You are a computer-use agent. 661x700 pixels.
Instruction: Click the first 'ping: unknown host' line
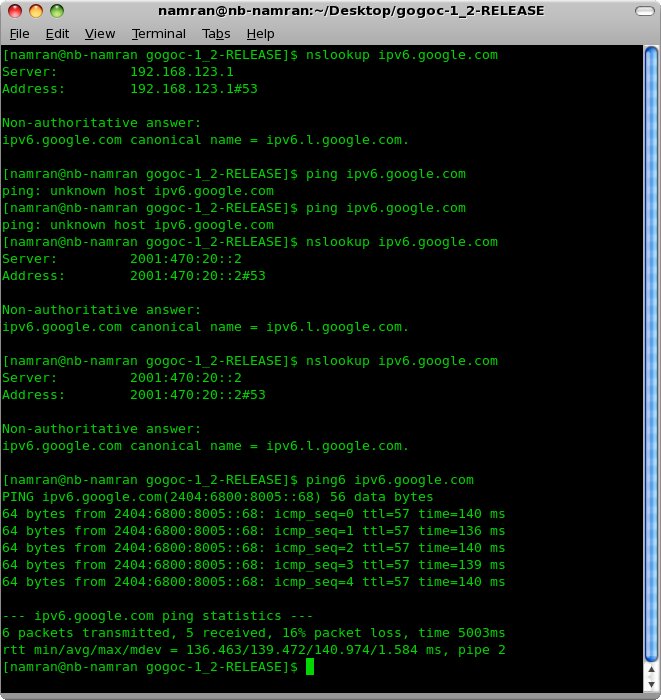click(138, 191)
